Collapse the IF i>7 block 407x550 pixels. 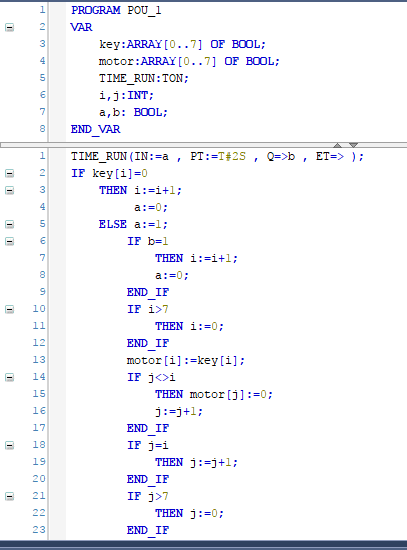click(x=9, y=309)
